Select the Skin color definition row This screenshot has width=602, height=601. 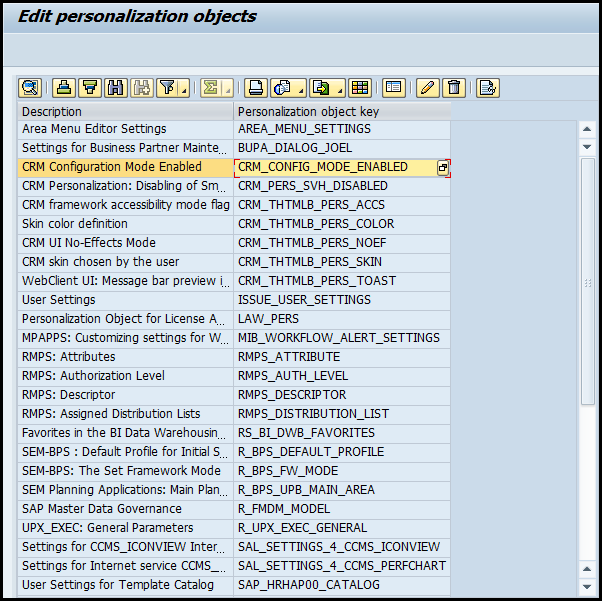coord(126,224)
